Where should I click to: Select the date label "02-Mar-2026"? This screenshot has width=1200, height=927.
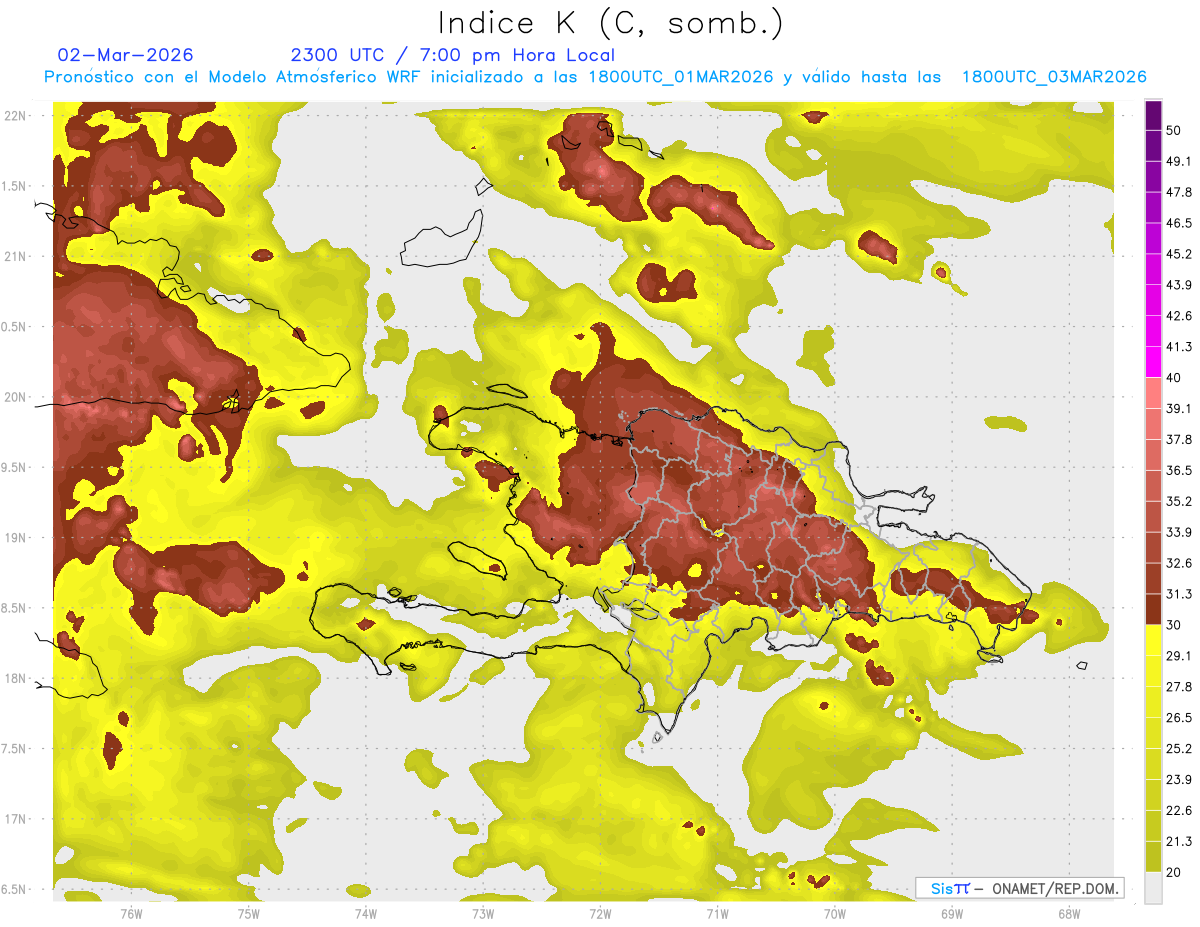pos(126,55)
